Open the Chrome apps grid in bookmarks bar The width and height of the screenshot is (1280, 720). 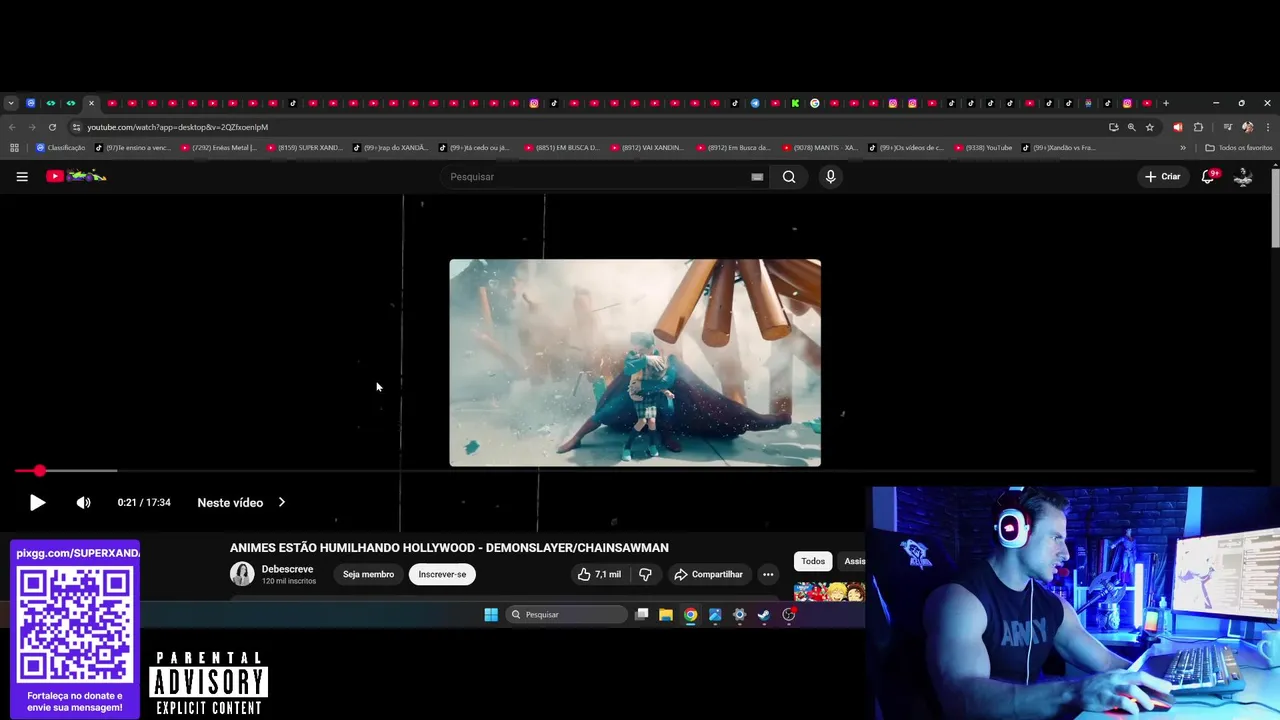click(14, 148)
